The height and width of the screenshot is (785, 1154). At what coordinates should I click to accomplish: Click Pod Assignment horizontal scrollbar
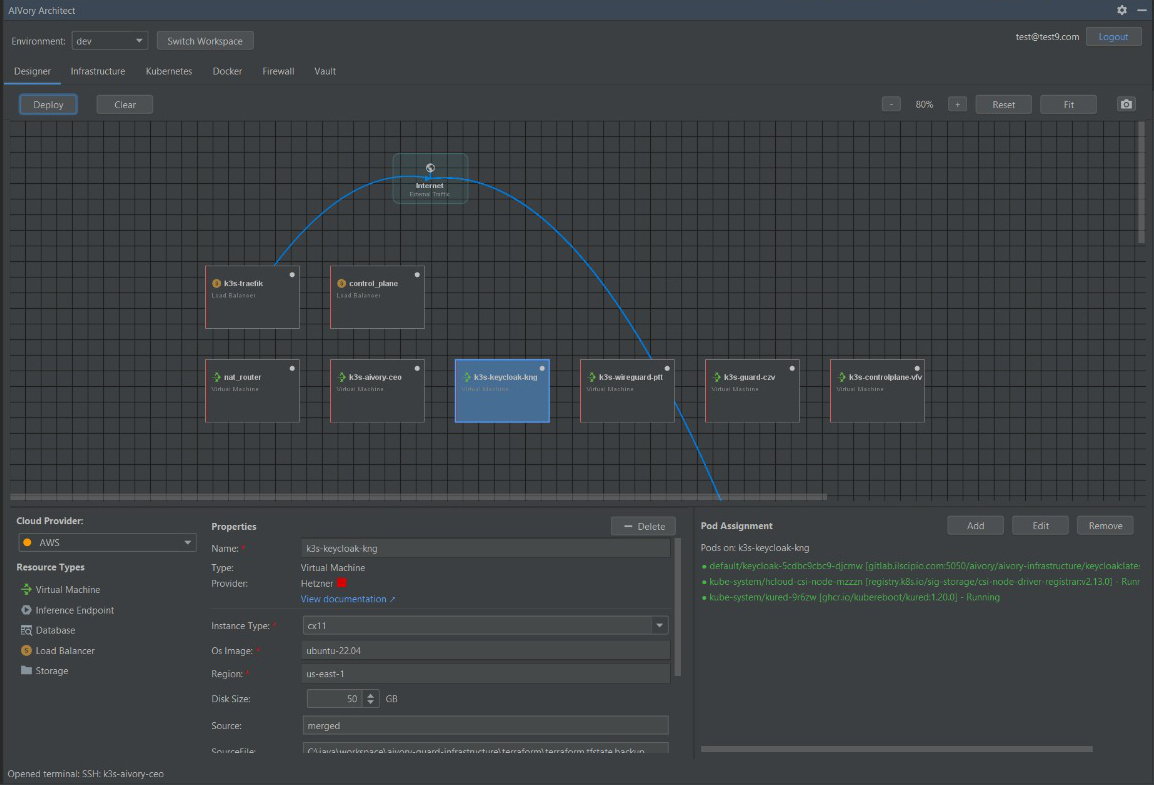pyautogui.click(x=896, y=749)
